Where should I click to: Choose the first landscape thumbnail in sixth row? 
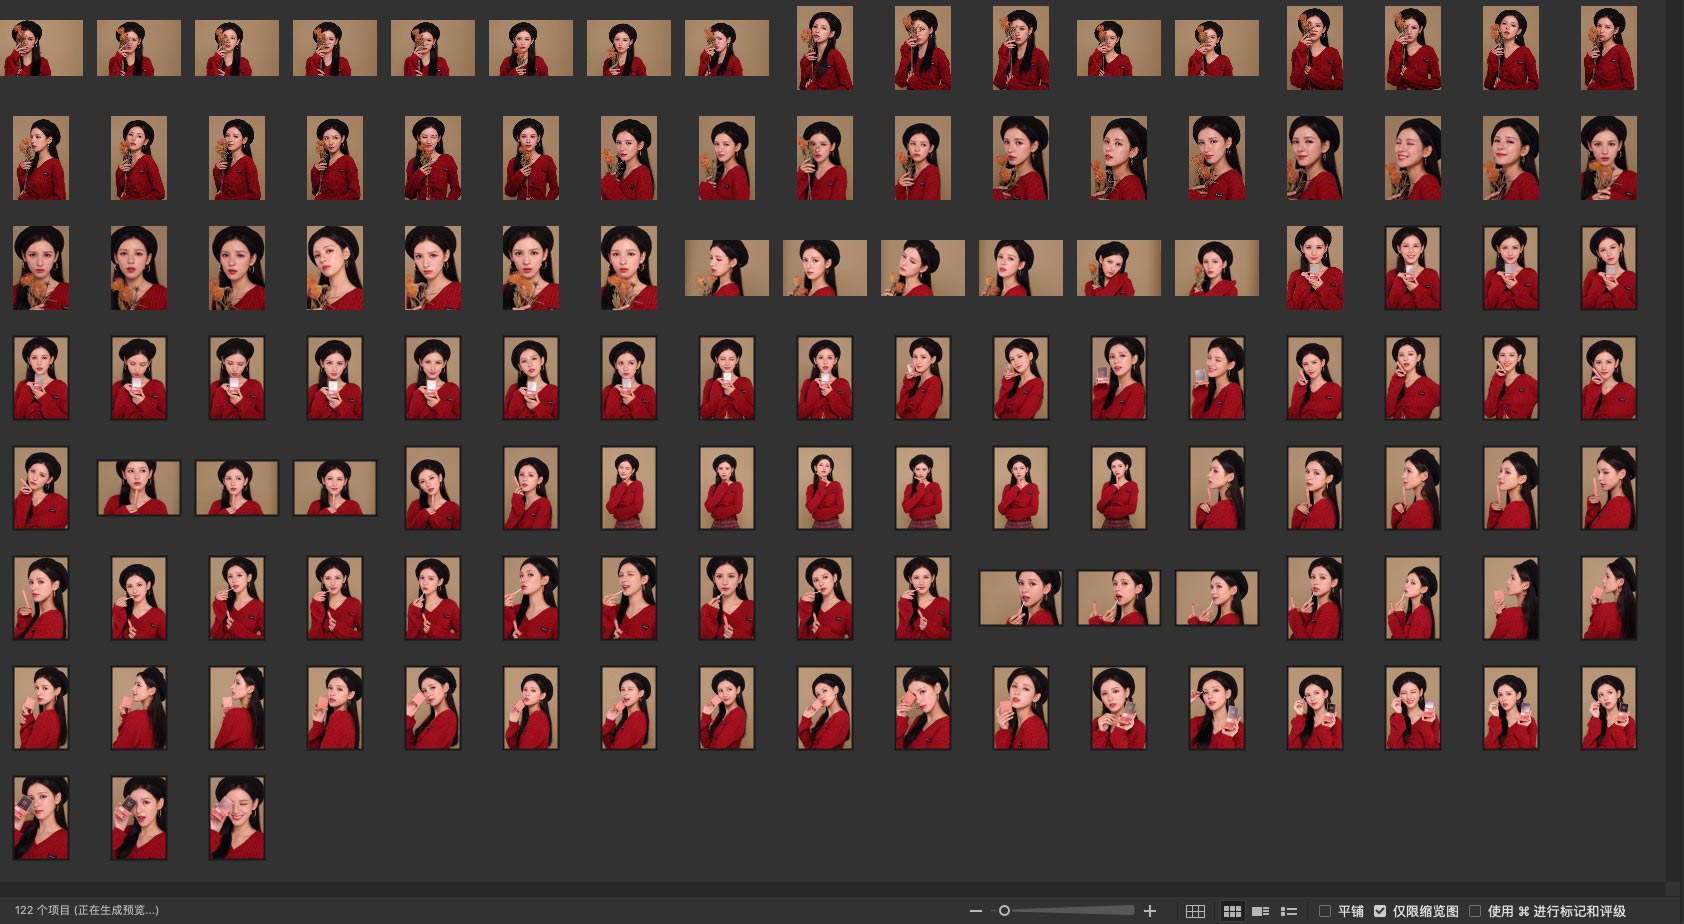click(x=1020, y=598)
